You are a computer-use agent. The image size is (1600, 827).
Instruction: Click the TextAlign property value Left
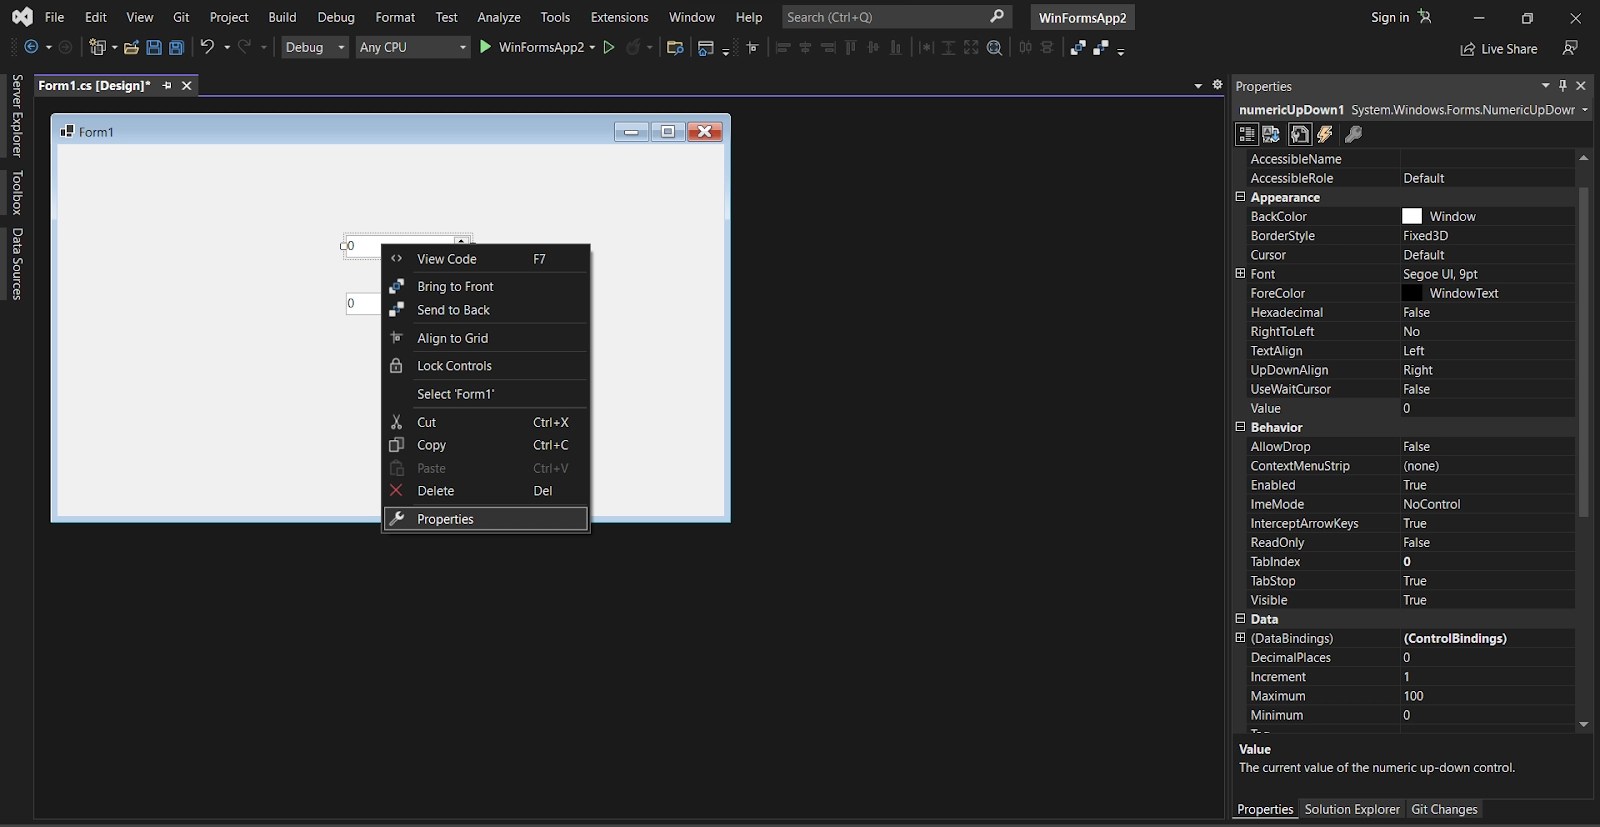tap(1488, 351)
